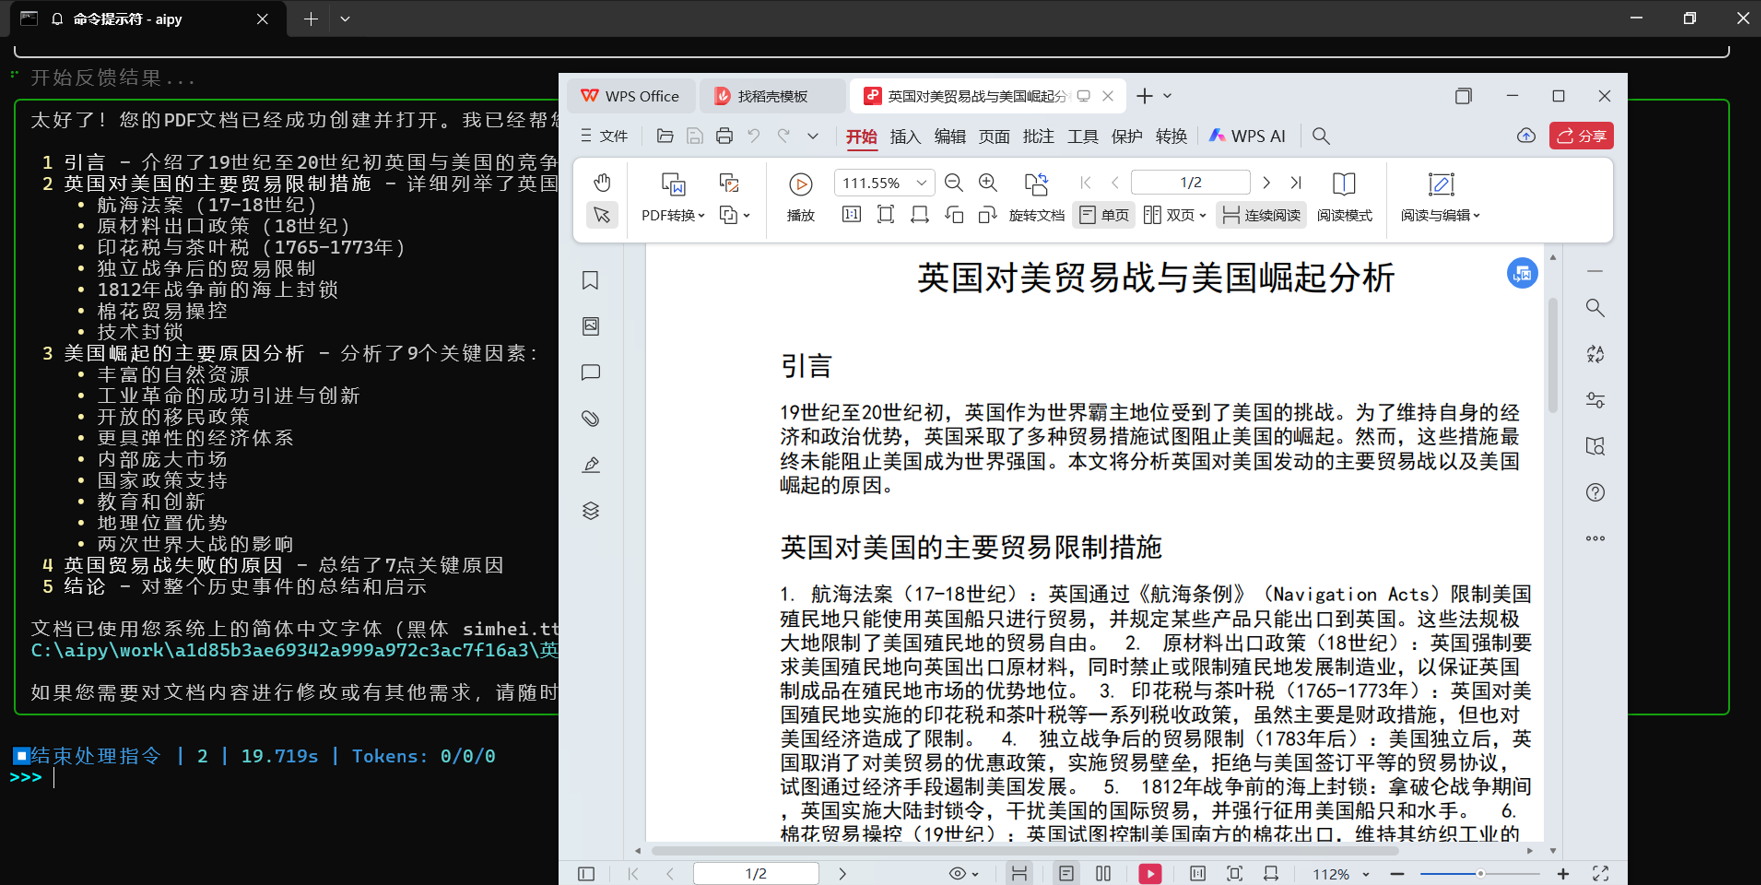
Task: Click the zoom in magnifier icon
Action: [988, 183]
